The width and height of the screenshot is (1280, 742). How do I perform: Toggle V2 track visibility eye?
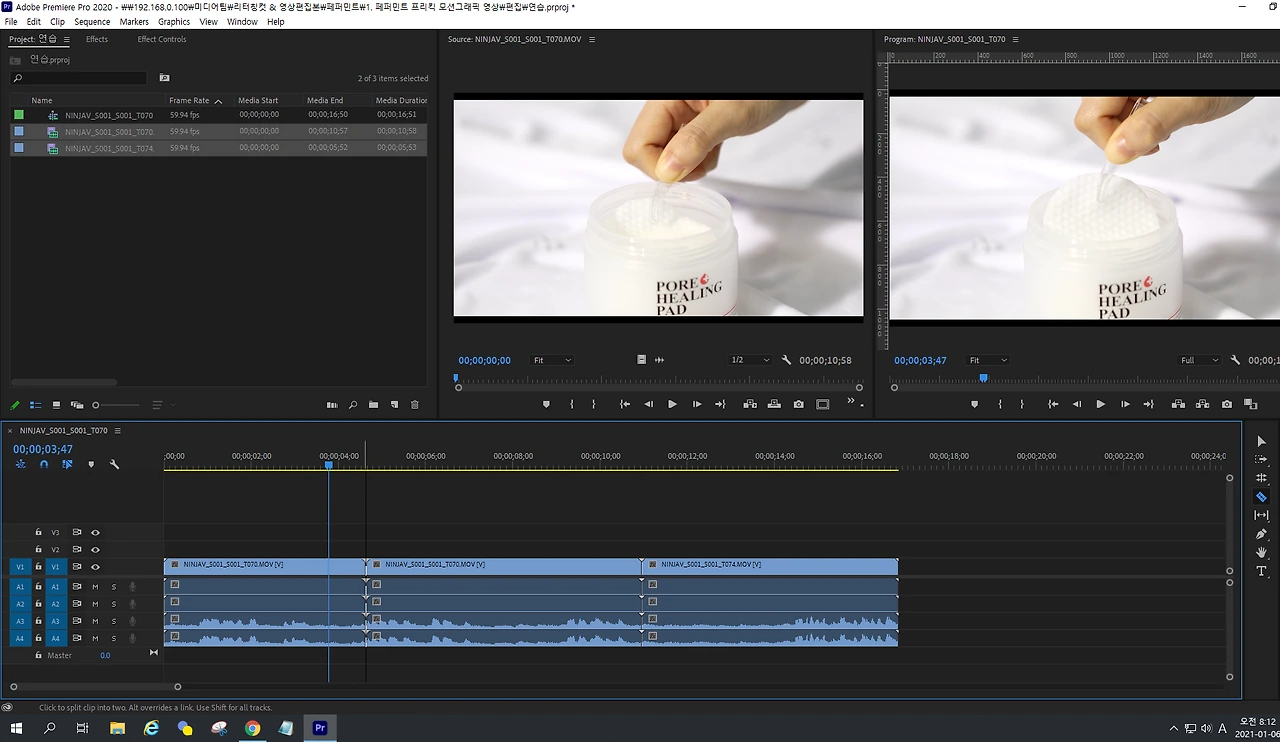click(96, 549)
